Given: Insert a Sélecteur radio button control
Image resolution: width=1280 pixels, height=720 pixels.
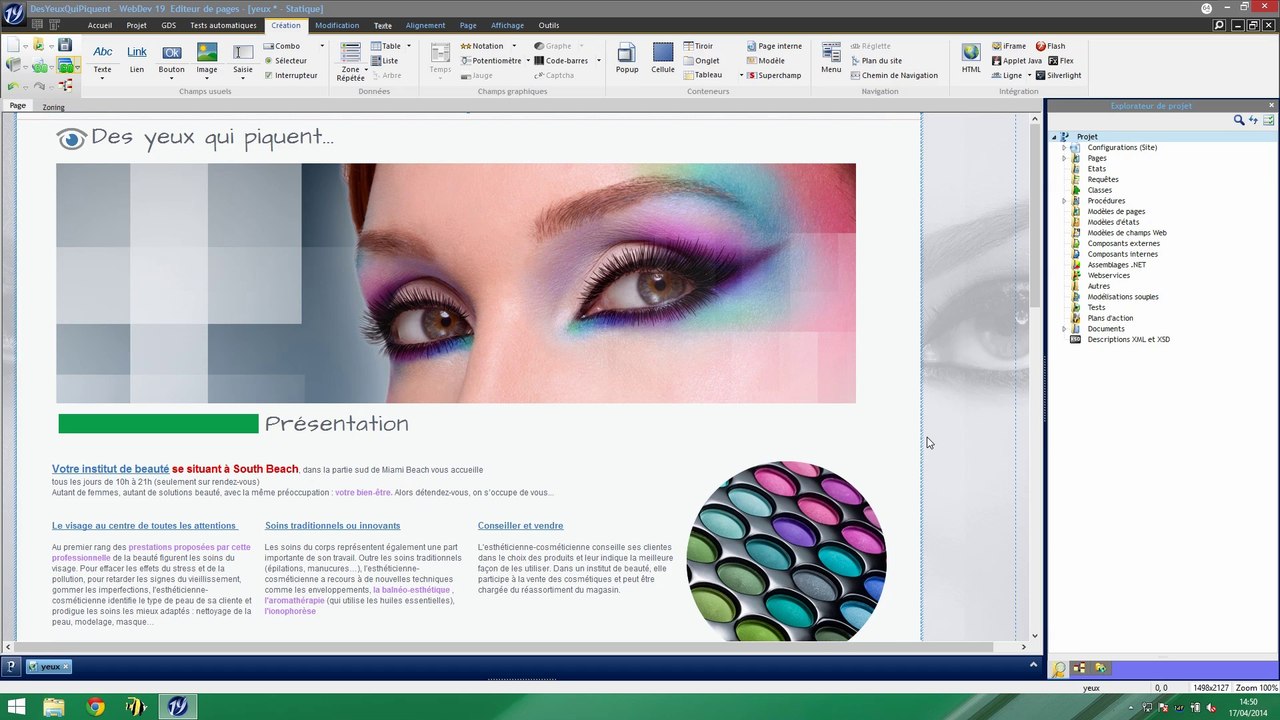Looking at the screenshot, I should coord(286,61).
